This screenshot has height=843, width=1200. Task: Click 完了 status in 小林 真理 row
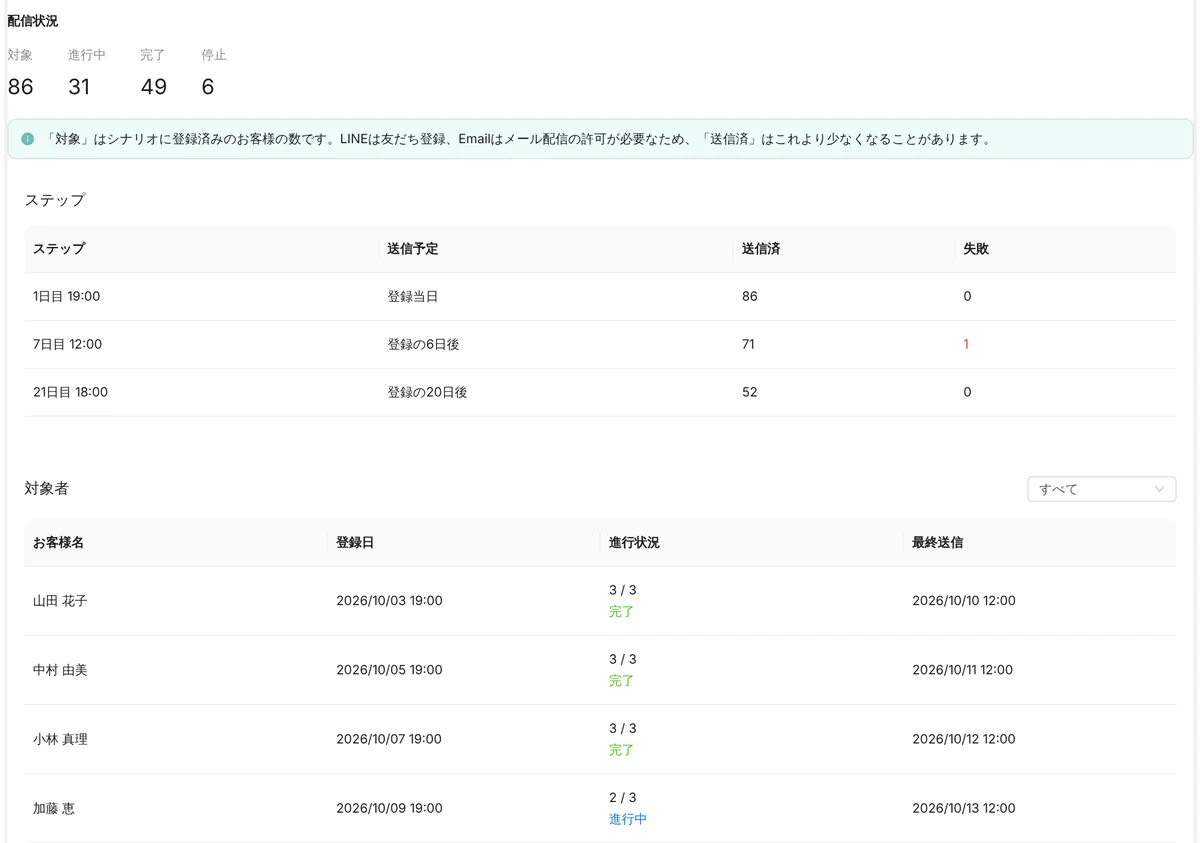(621, 750)
